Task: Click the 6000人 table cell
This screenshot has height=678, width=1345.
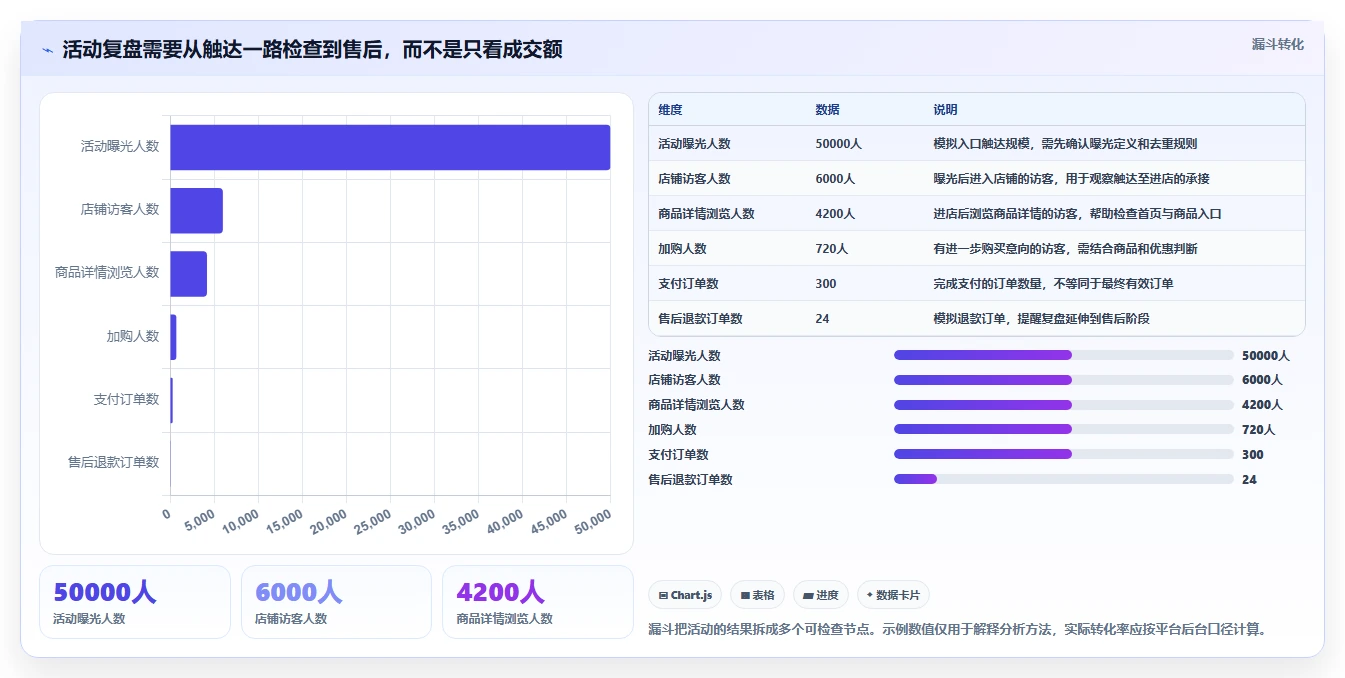Action: (835, 179)
